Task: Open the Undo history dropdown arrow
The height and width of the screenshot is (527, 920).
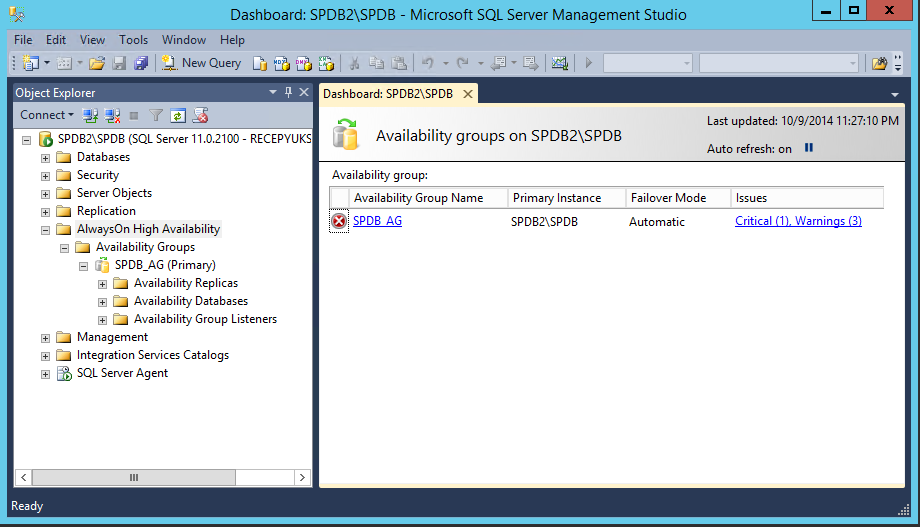Action: [x=445, y=63]
